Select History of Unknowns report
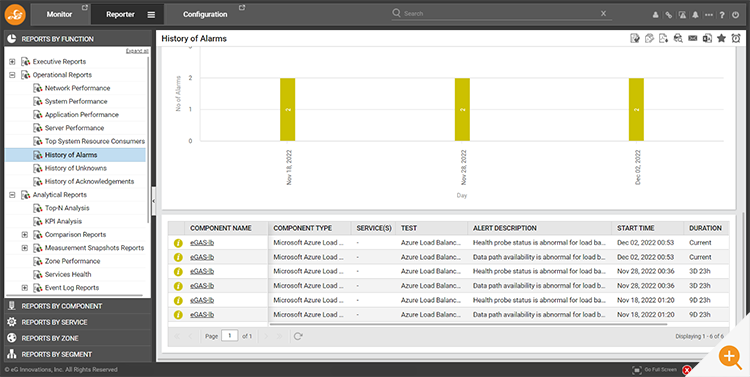Screen dimensions: 750x377 76,168
